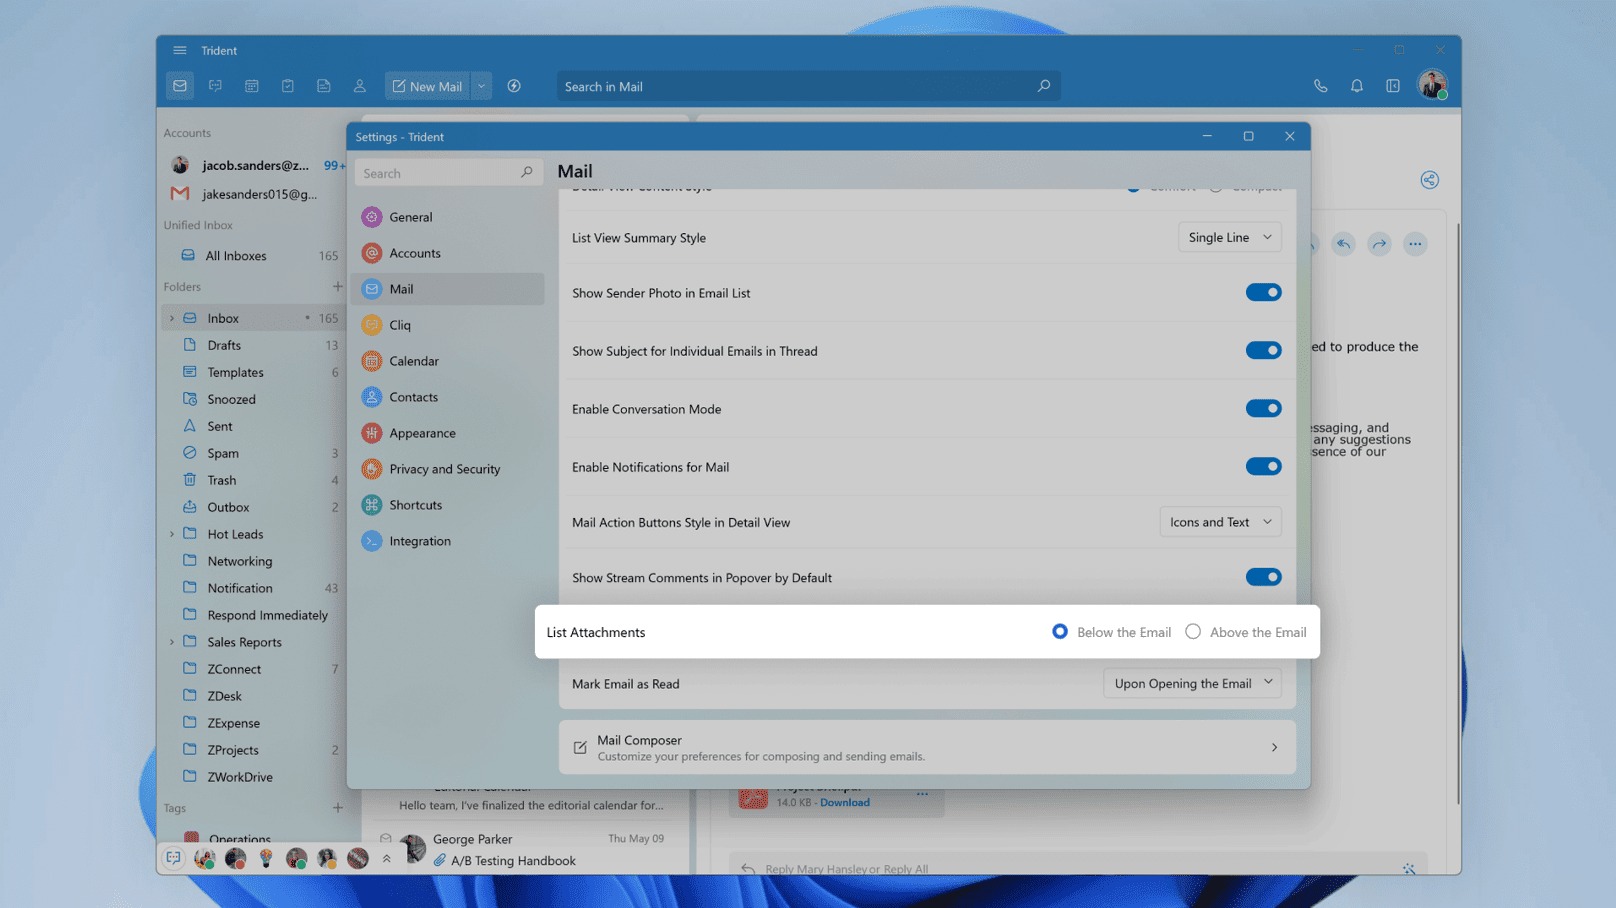Toggle Show Sender Photo in Email List
The image size is (1616, 908).
point(1263,293)
